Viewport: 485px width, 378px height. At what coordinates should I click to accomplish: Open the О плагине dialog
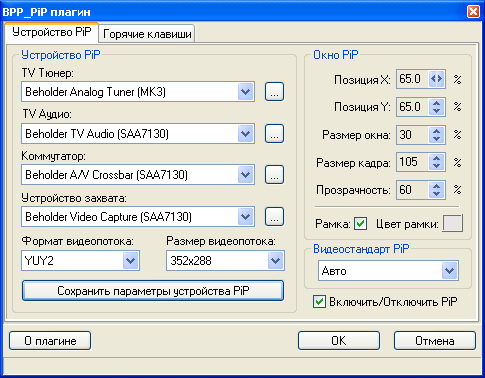coord(50,341)
